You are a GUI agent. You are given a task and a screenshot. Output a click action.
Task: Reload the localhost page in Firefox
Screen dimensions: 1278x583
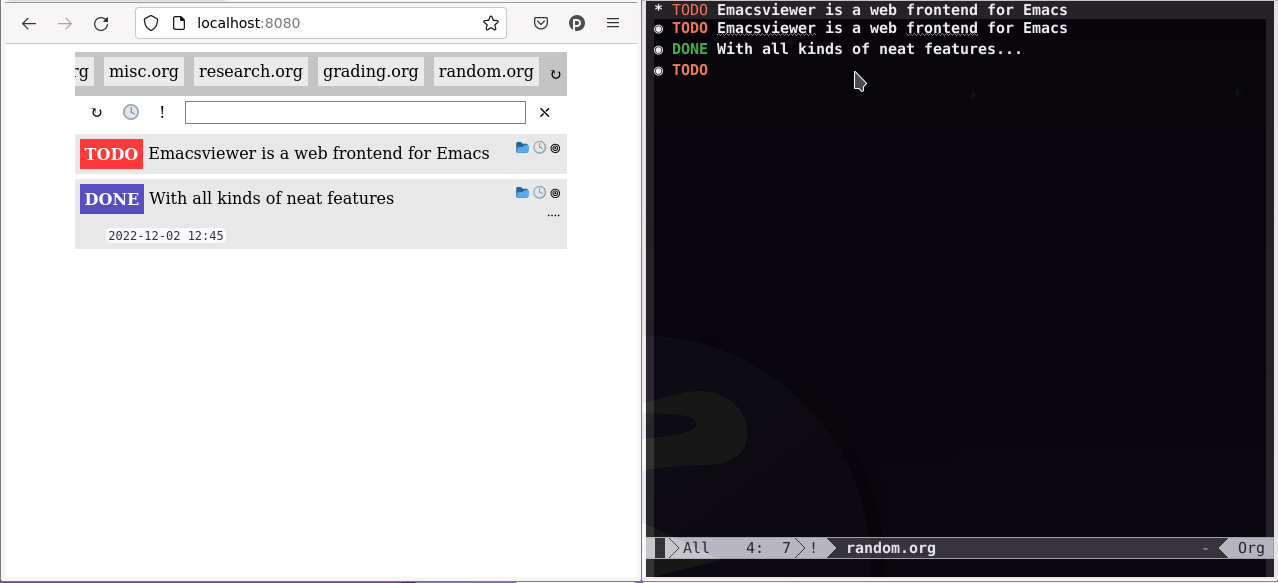[x=101, y=23]
